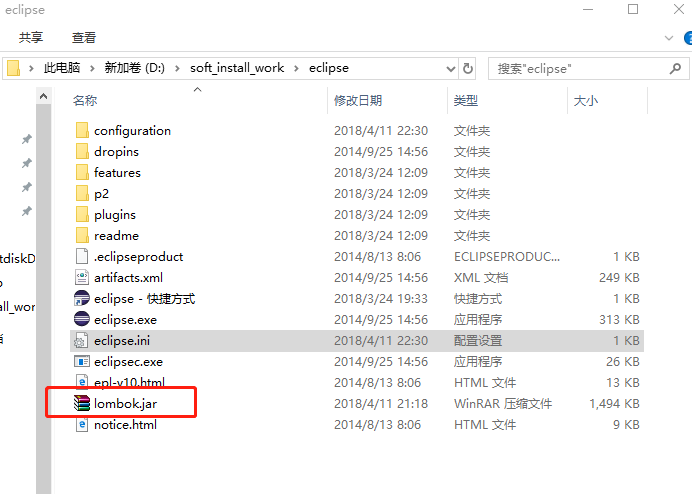Select the dropins folder icon
This screenshot has height=494, width=692.
tap(82, 151)
